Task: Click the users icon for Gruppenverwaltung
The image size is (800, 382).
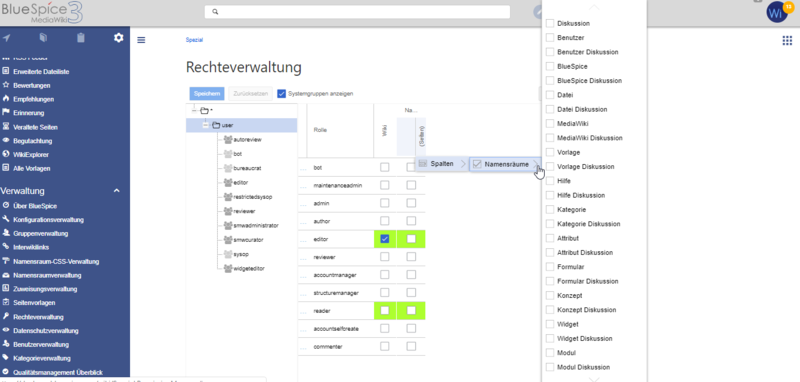Action: 6,233
